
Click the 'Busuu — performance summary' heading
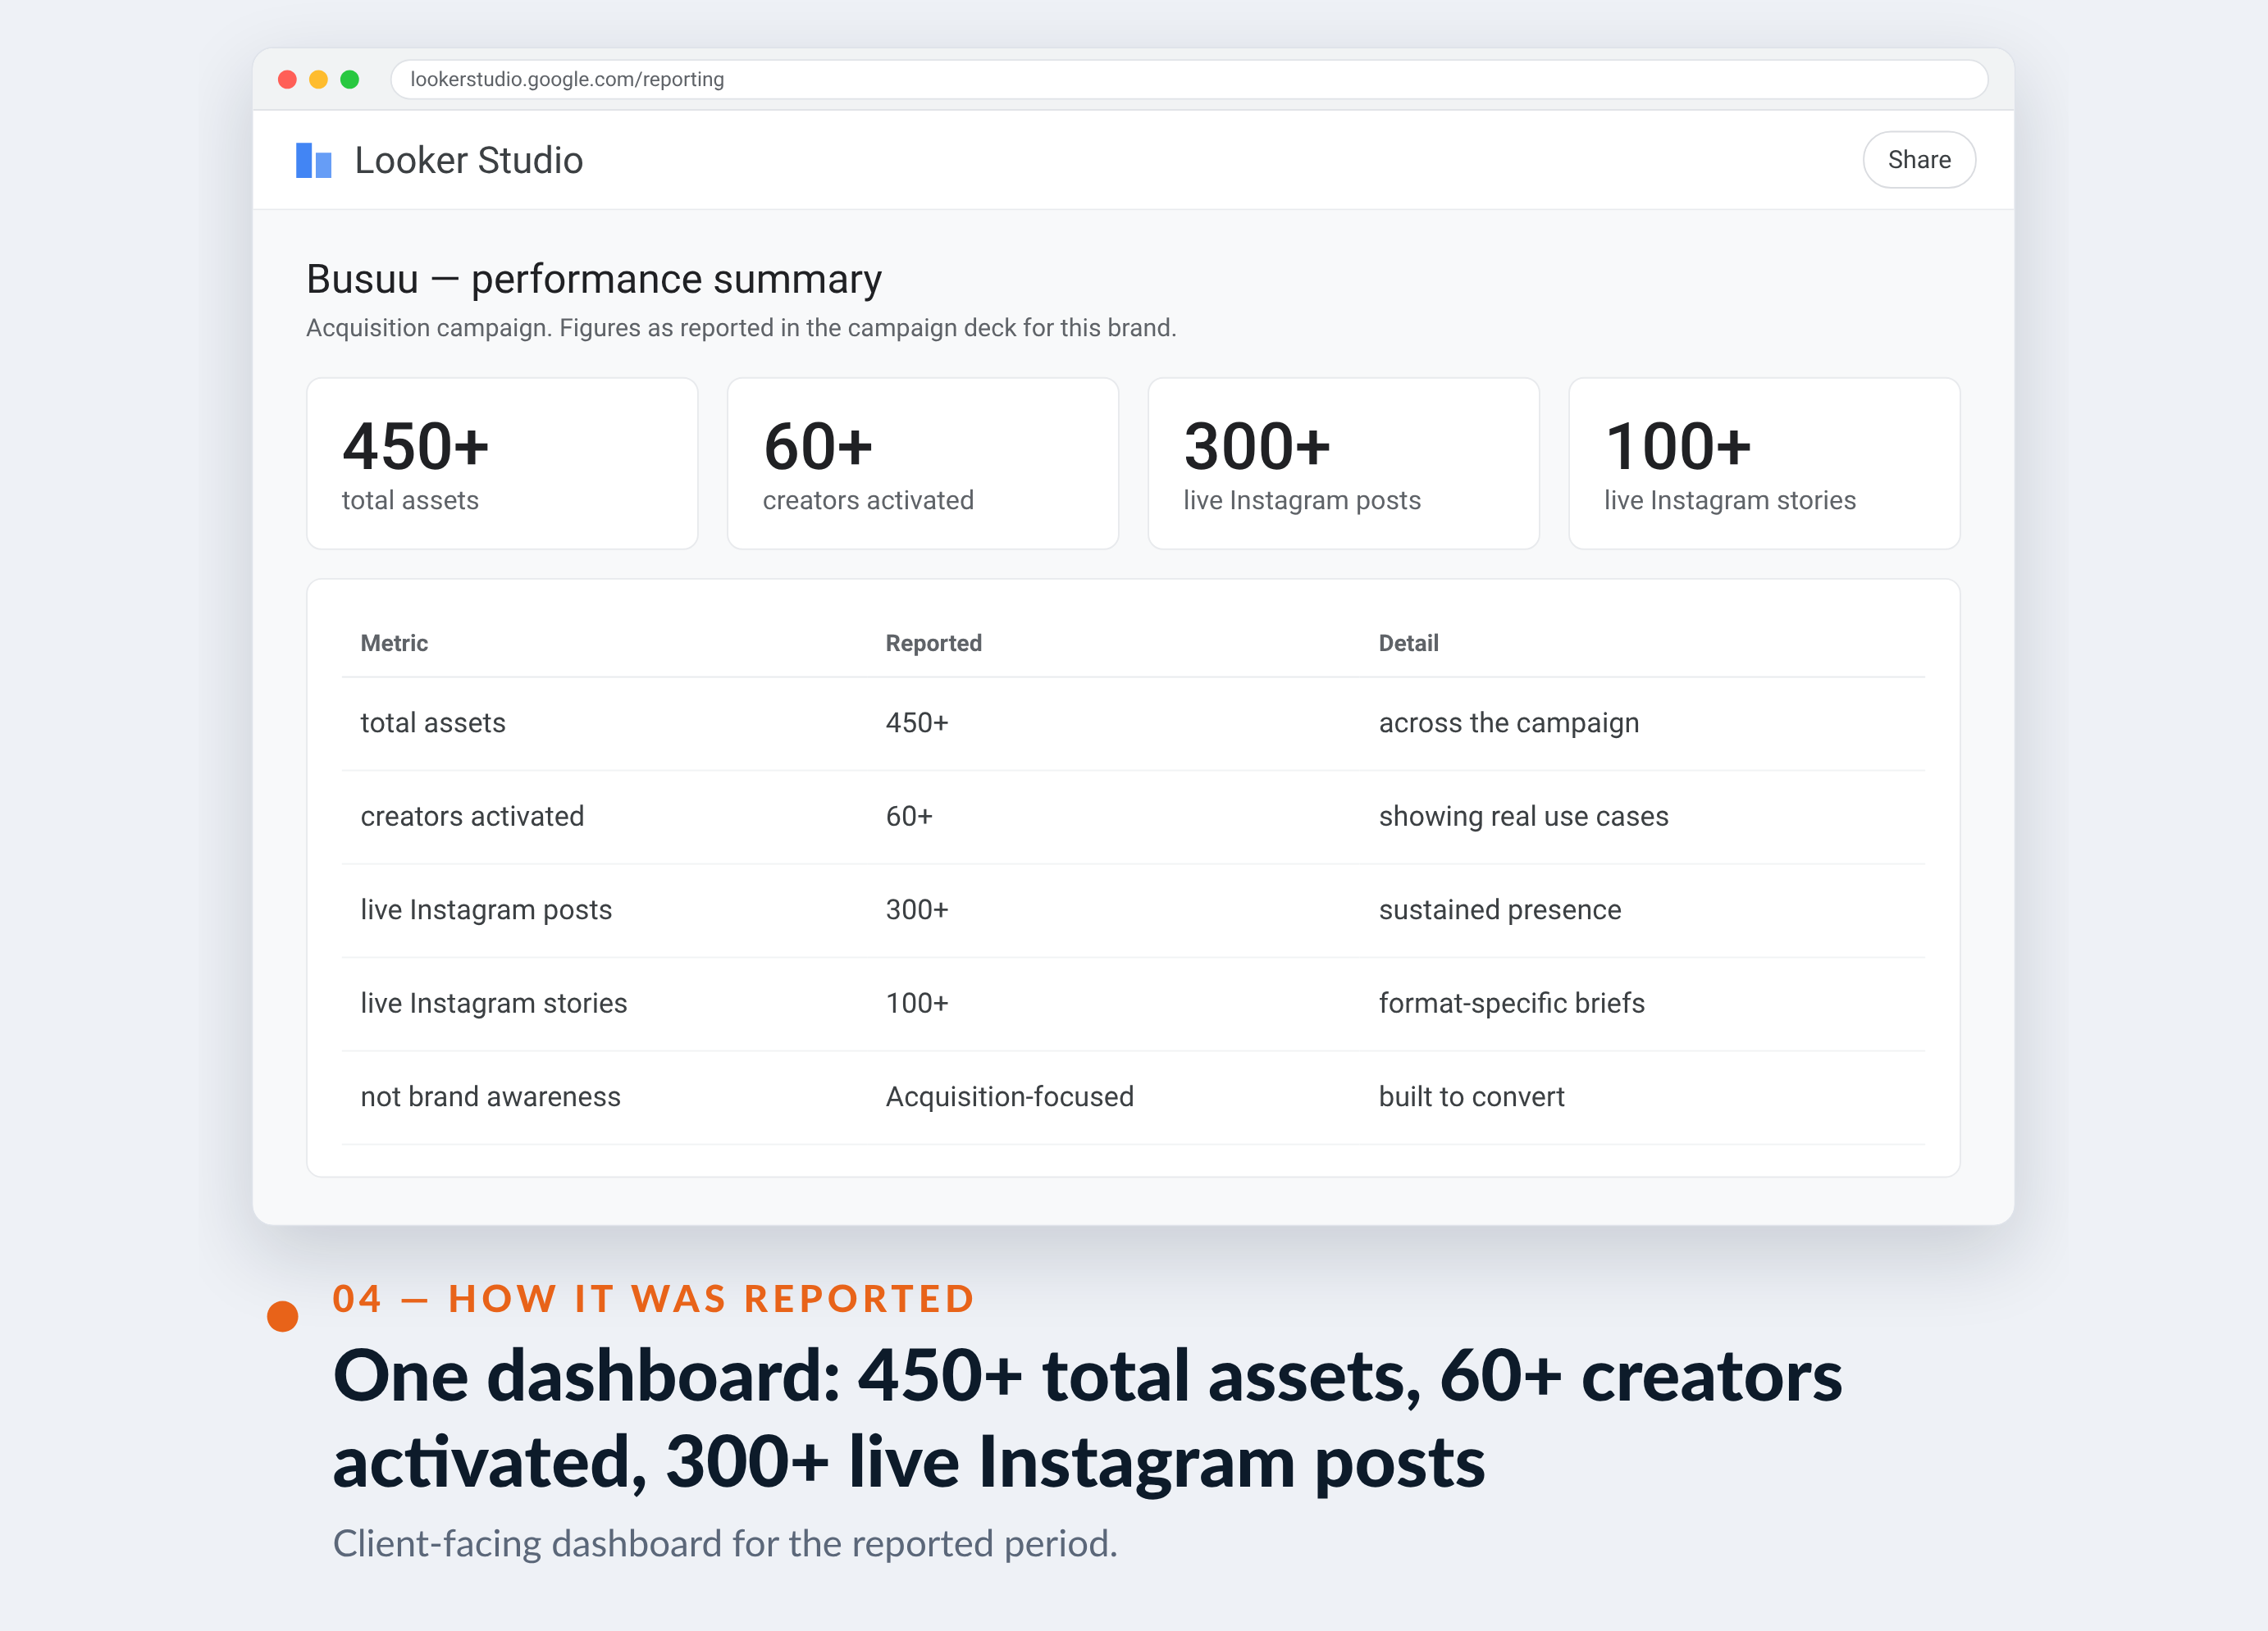pos(594,279)
